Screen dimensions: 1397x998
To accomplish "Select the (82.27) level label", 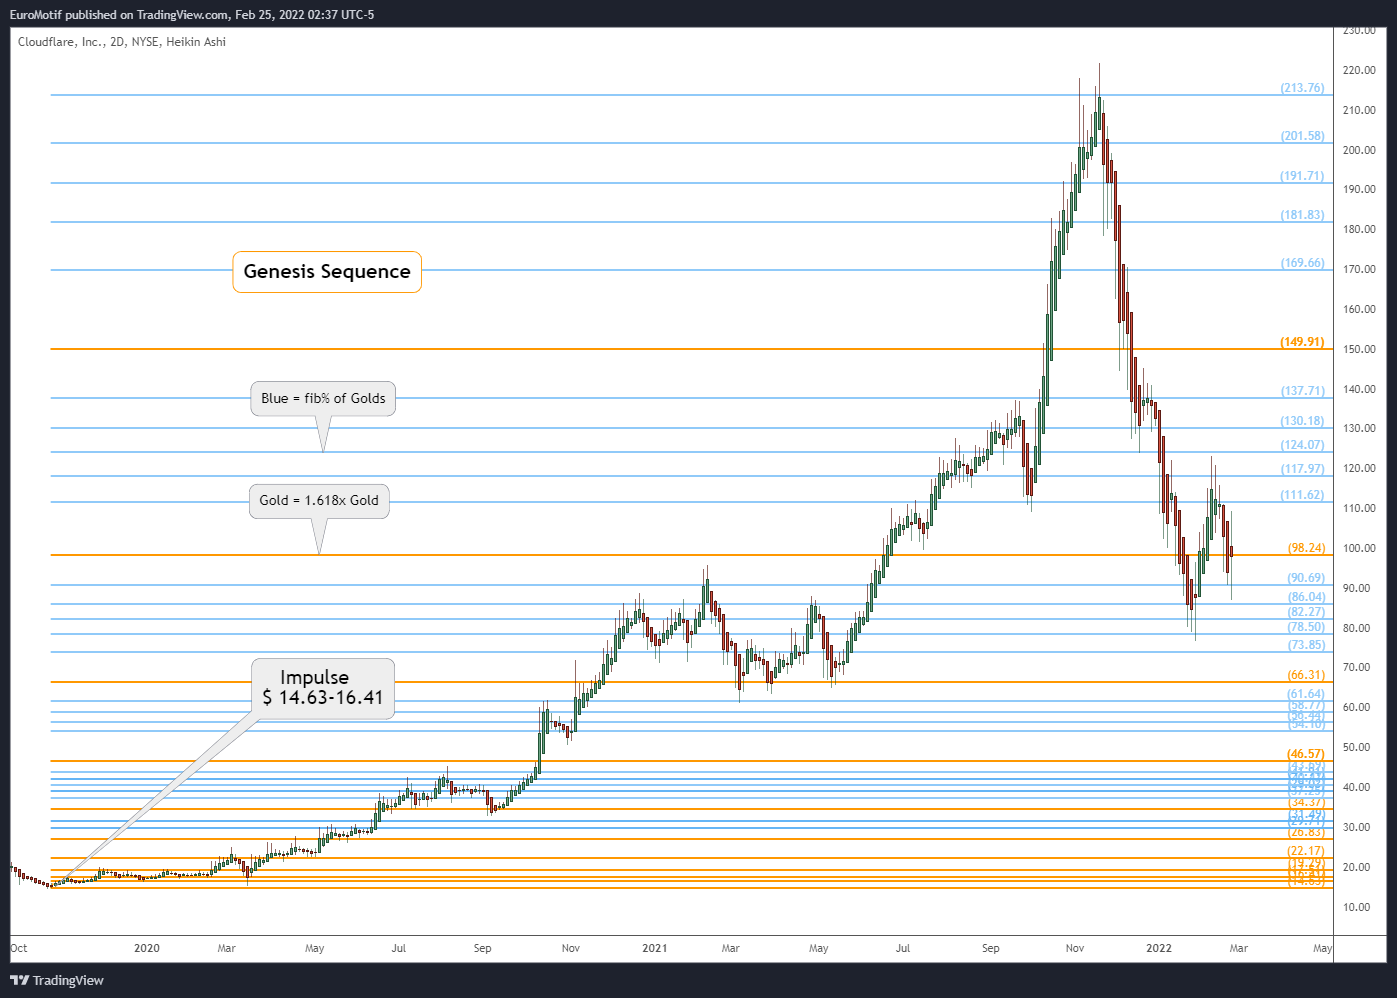I will (1306, 612).
